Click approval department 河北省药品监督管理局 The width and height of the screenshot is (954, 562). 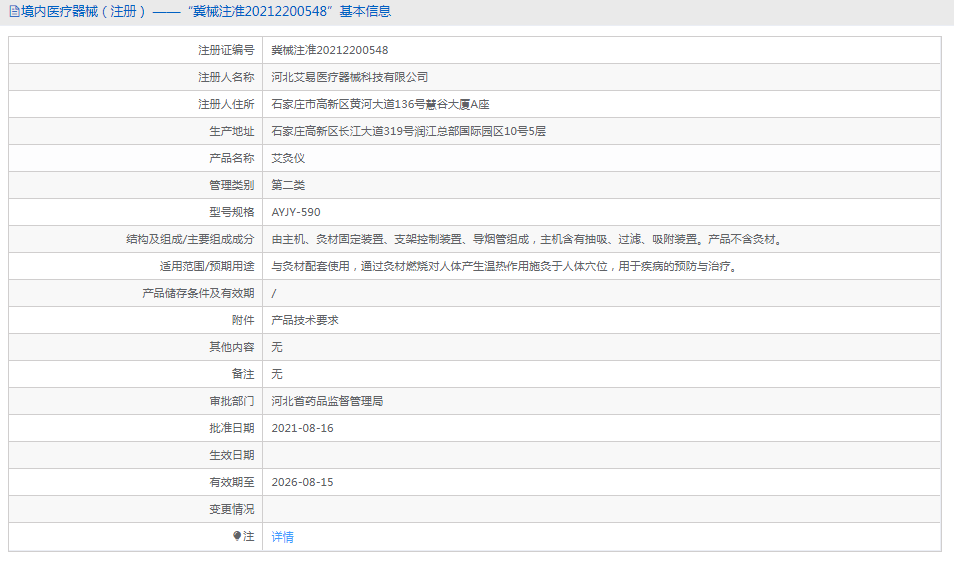pos(327,401)
